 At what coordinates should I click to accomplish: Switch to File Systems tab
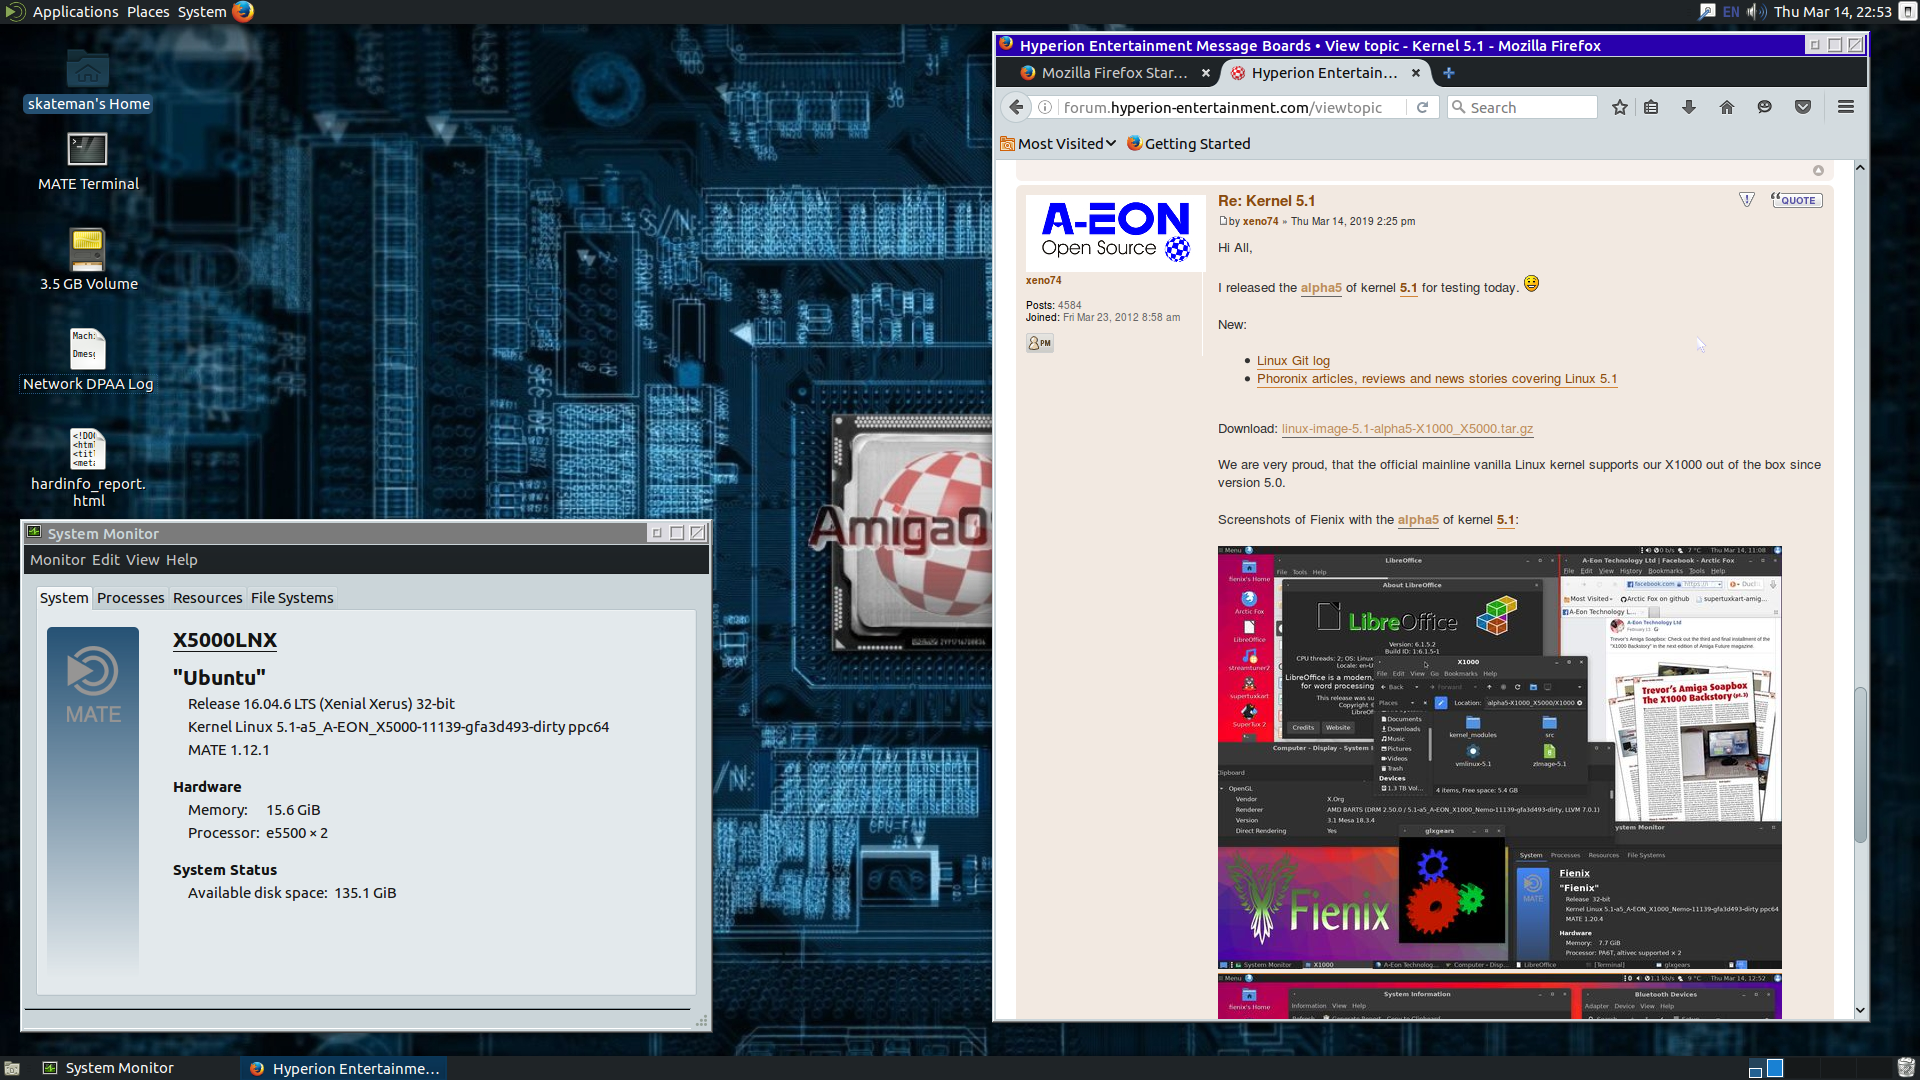pyautogui.click(x=292, y=598)
